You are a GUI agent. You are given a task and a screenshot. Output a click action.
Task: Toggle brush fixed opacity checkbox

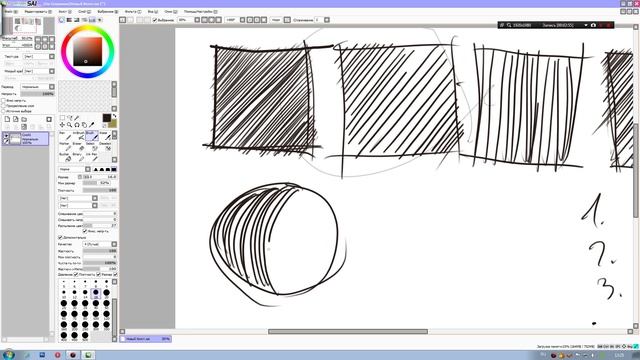point(85,231)
